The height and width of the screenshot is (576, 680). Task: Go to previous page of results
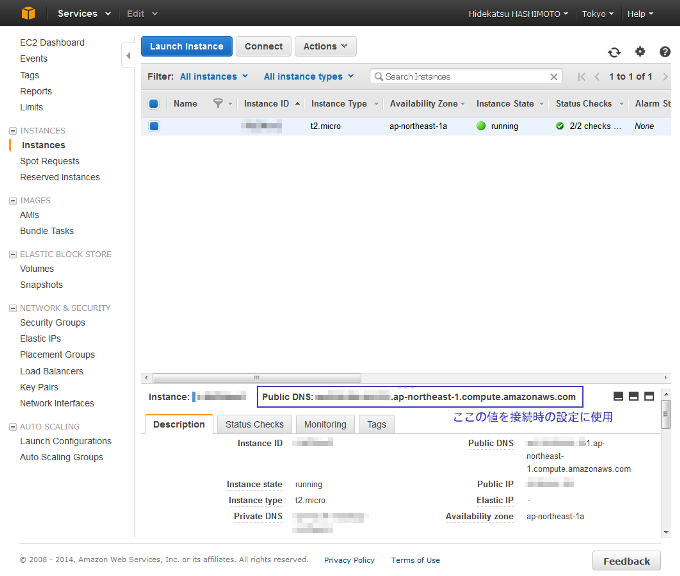[597, 77]
